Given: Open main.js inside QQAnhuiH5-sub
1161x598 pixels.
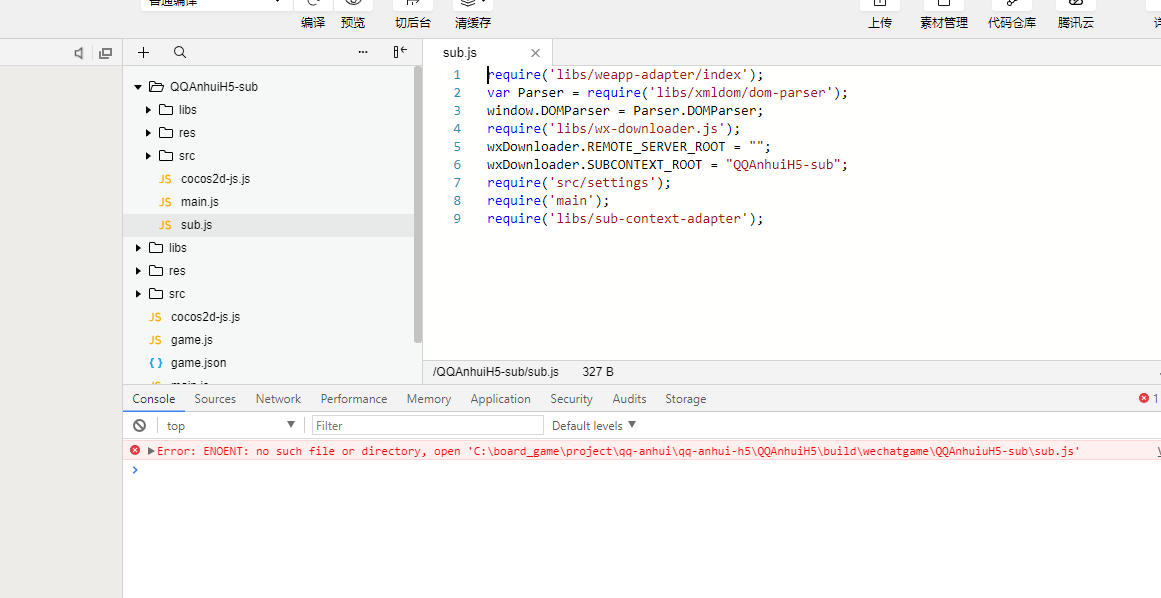Looking at the screenshot, I should pyautogui.click(x=200, y=201).
